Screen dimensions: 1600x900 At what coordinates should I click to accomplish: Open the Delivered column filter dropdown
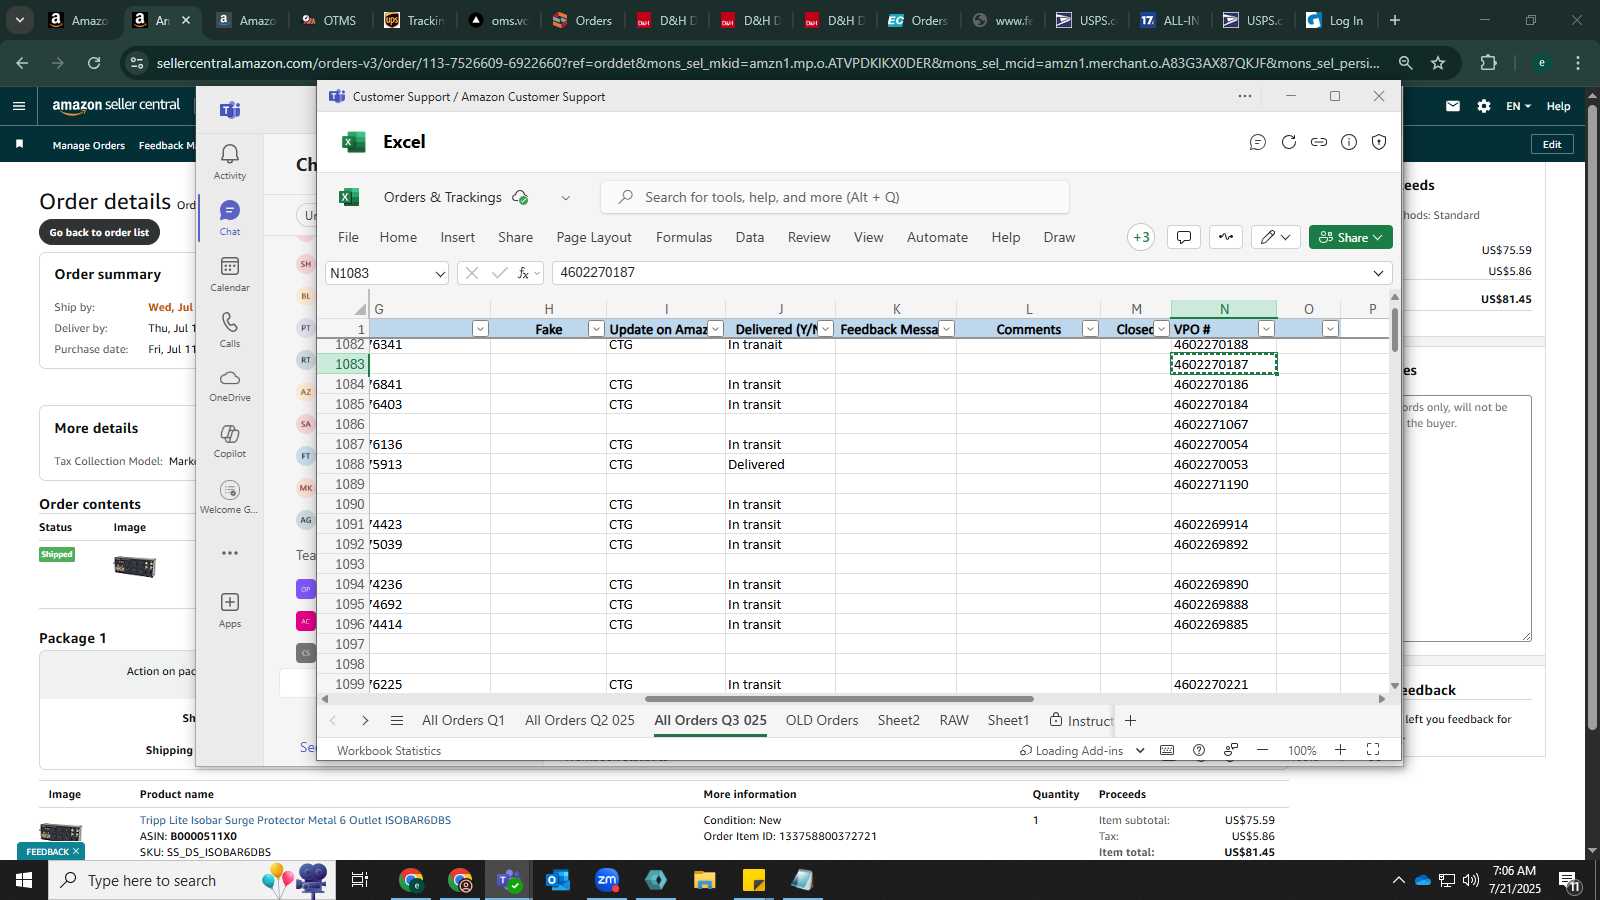825,329
